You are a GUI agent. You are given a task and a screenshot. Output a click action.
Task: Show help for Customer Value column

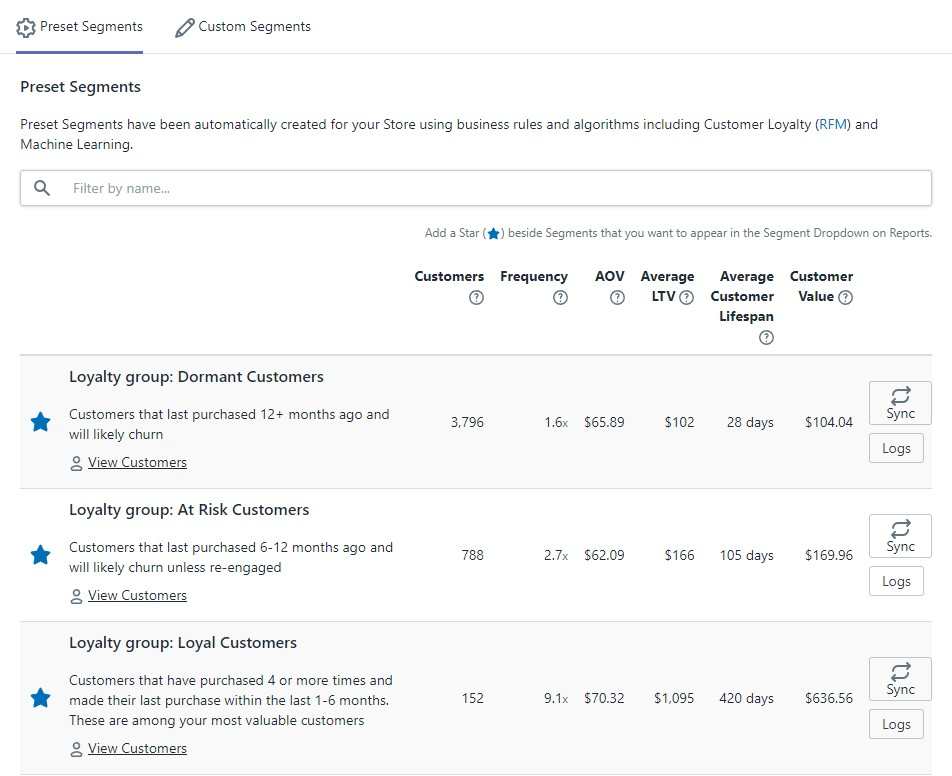click(x=846, y=298)
